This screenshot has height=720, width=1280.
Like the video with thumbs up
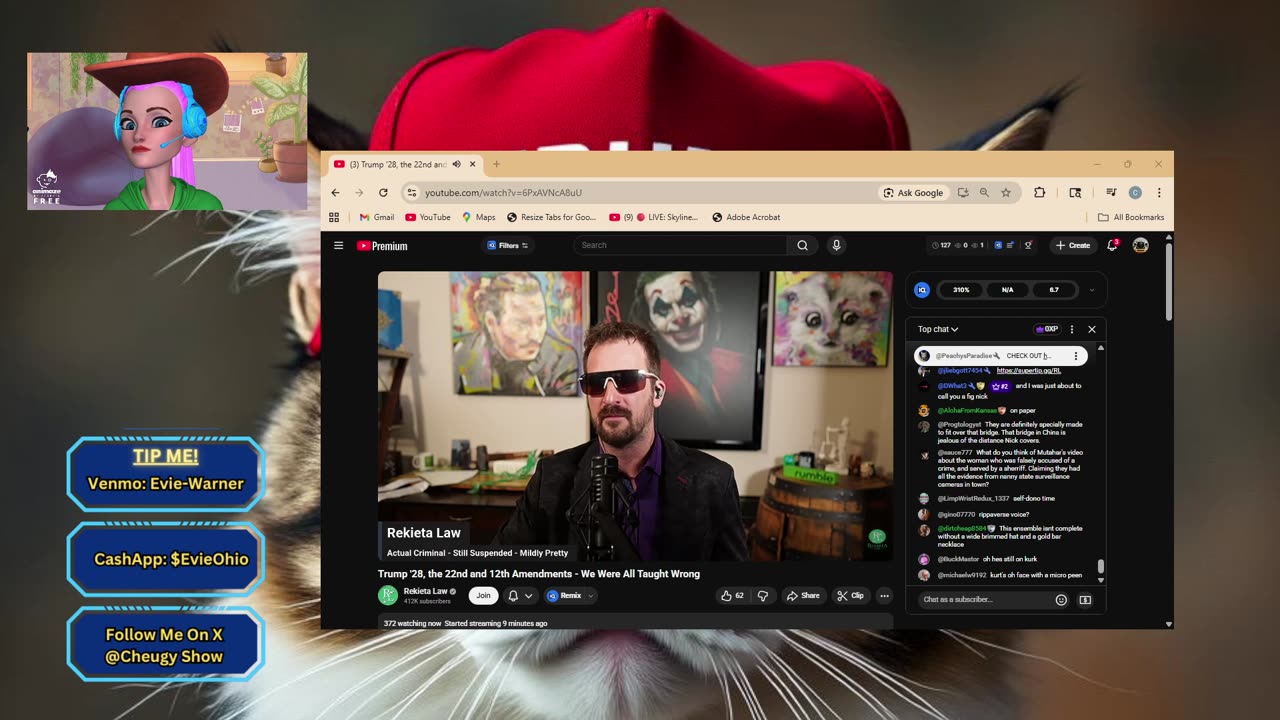pos(732,595)
